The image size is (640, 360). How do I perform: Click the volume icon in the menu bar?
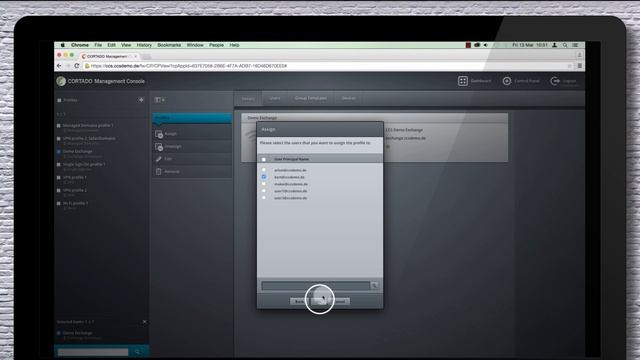click(x=485, y=45)
